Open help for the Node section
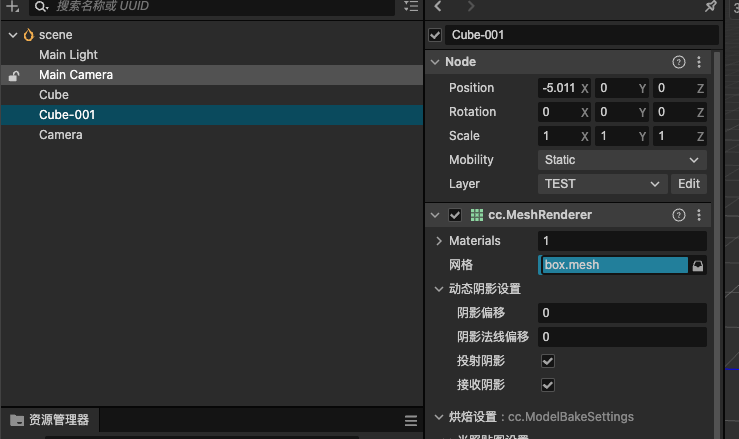Image resolution: width=739 pixels, height=439 pixels. point(679,62)
